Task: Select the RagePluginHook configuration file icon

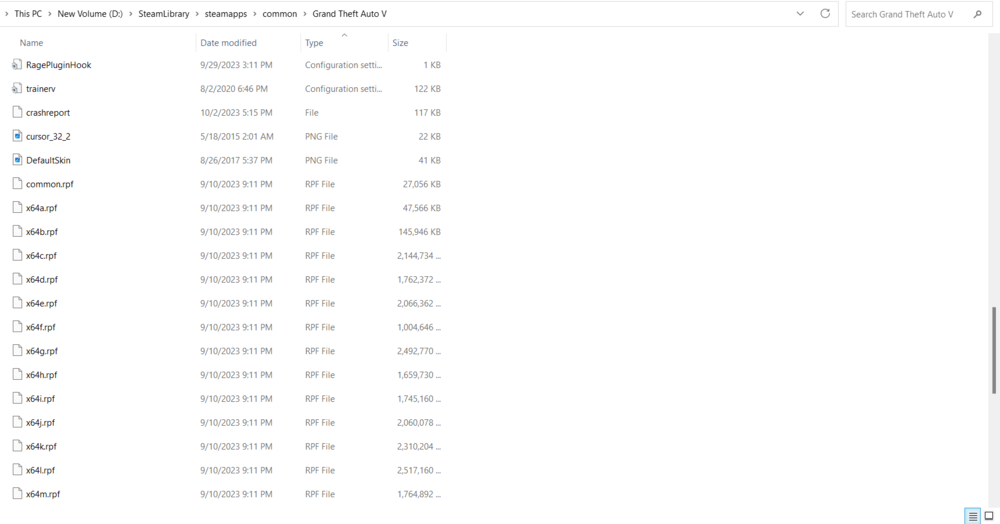Action: [x=17, y=64]
